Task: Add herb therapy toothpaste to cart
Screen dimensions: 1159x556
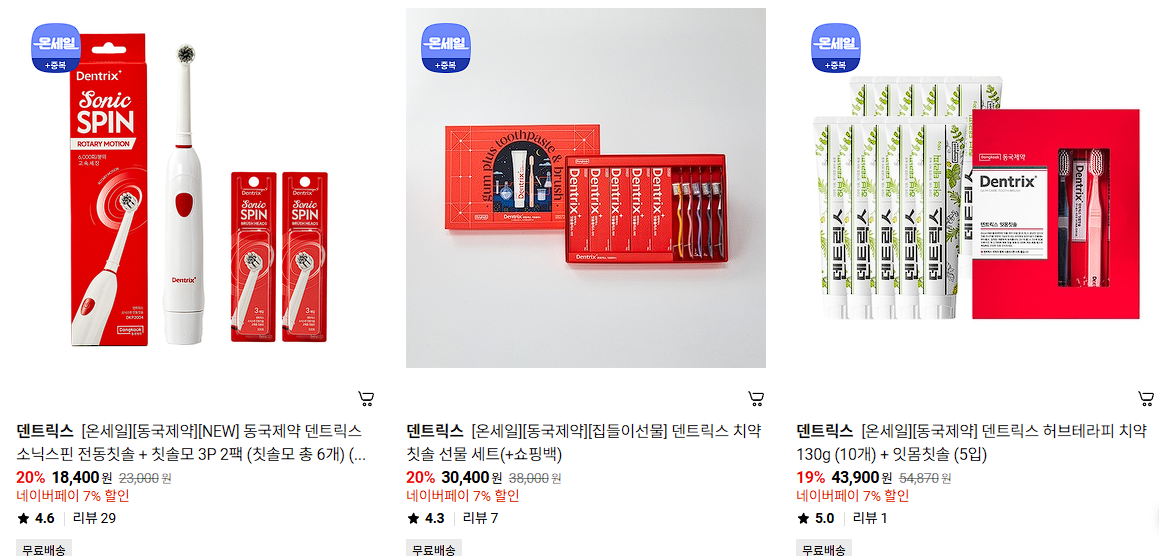Action: click(1146, 399)
